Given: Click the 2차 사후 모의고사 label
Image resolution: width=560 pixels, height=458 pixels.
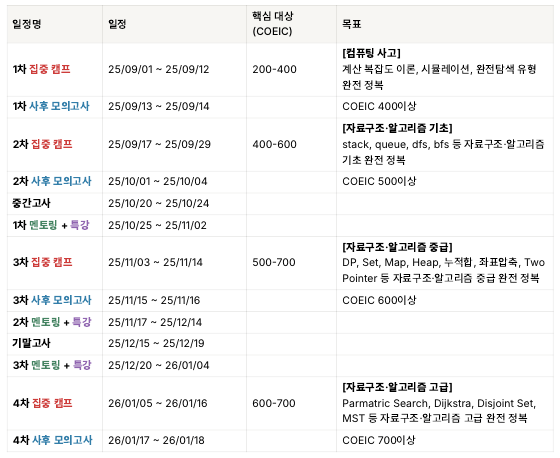Looking at the screenshot, I should (52, 181).
